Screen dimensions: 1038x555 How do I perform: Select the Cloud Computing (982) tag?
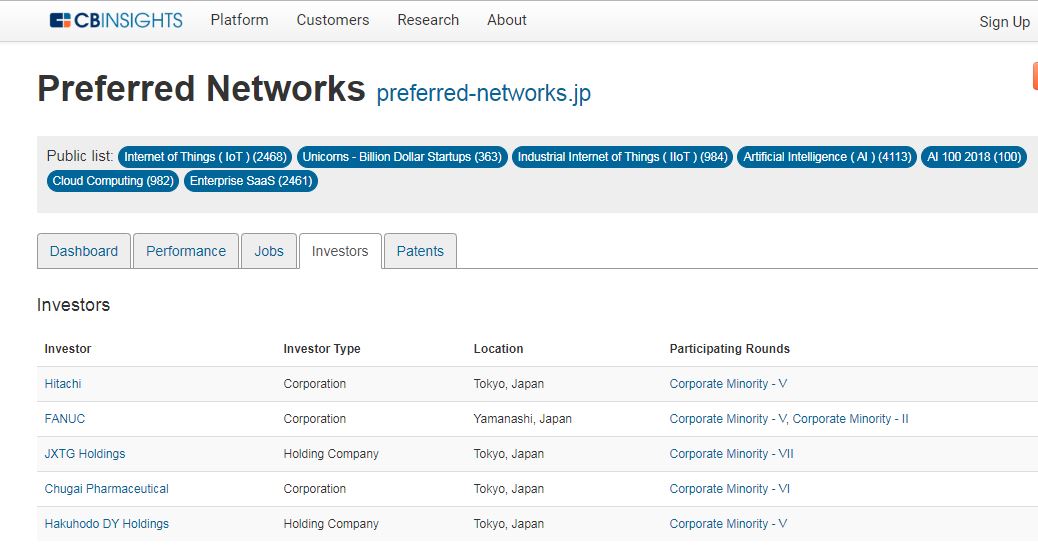[x=113, y=181]
